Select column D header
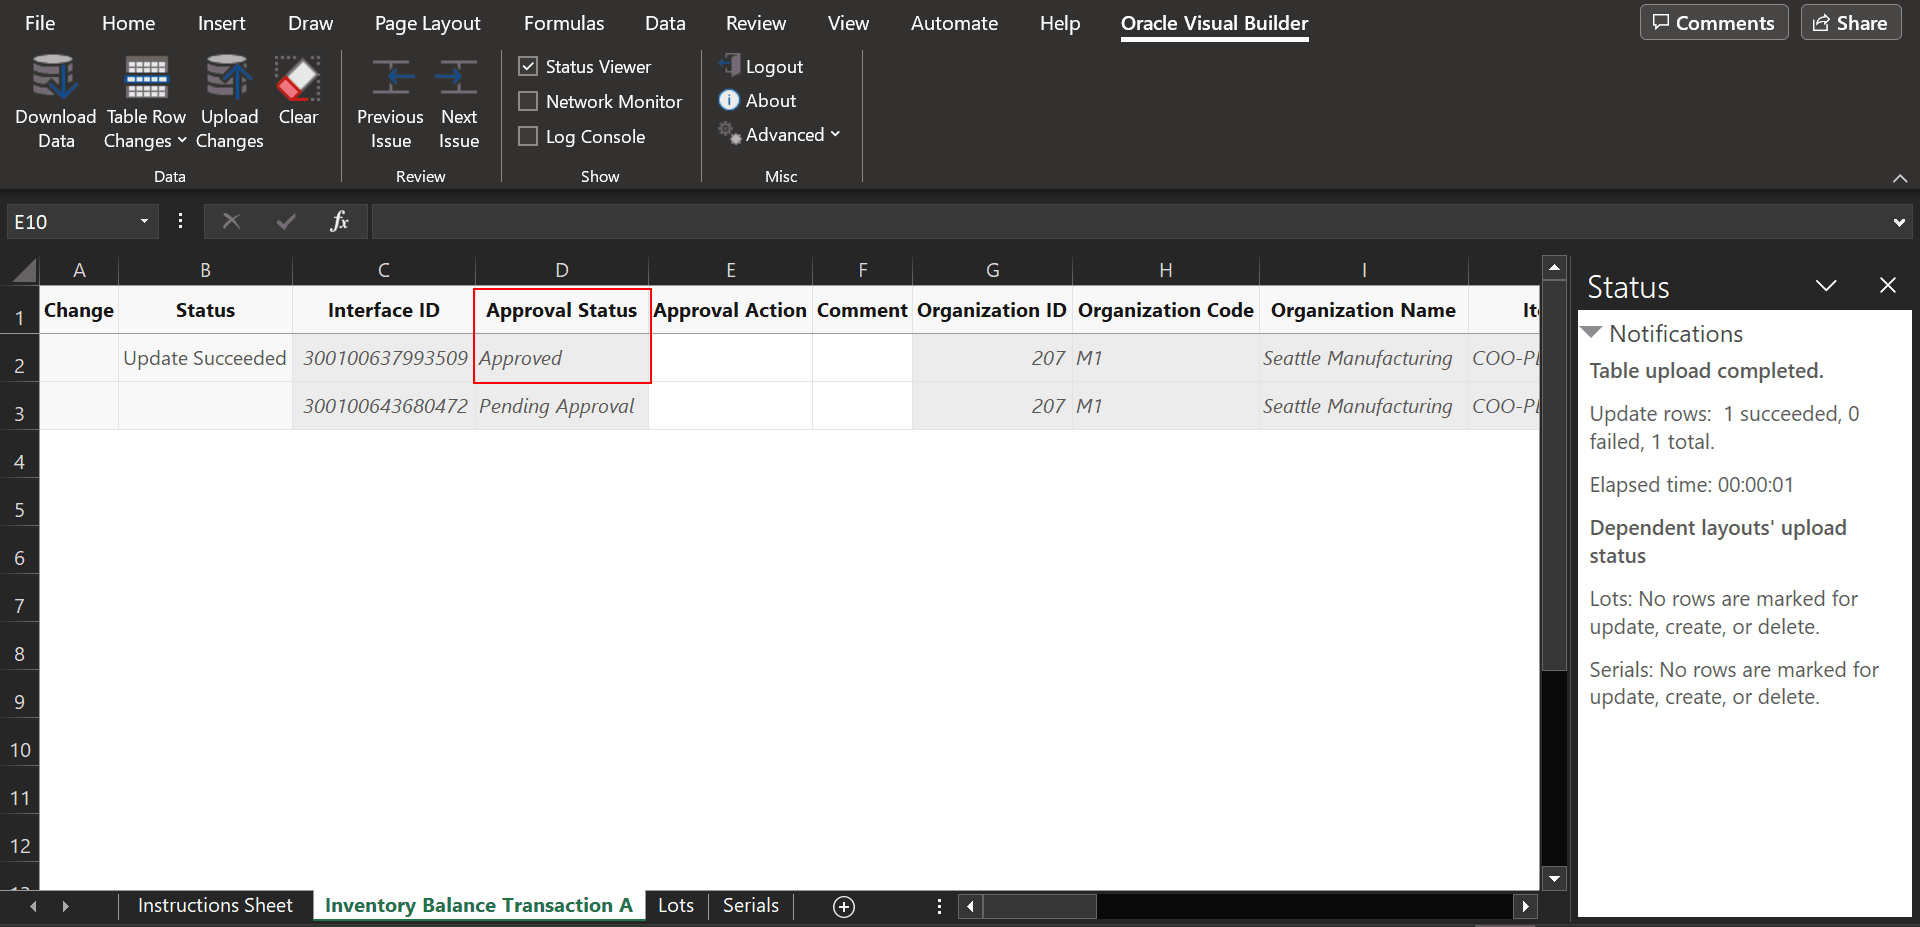The width and height of the screenshot is (1920, 927). click(x=562, y=270)
